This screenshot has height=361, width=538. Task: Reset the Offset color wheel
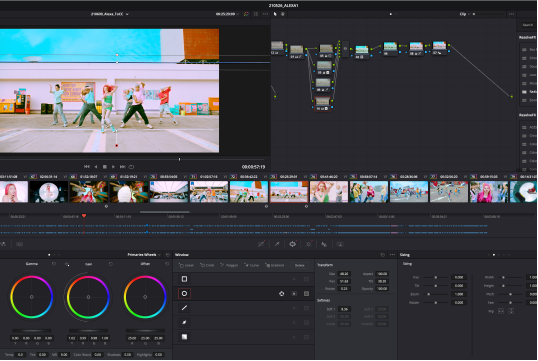(x=167, y=264)
